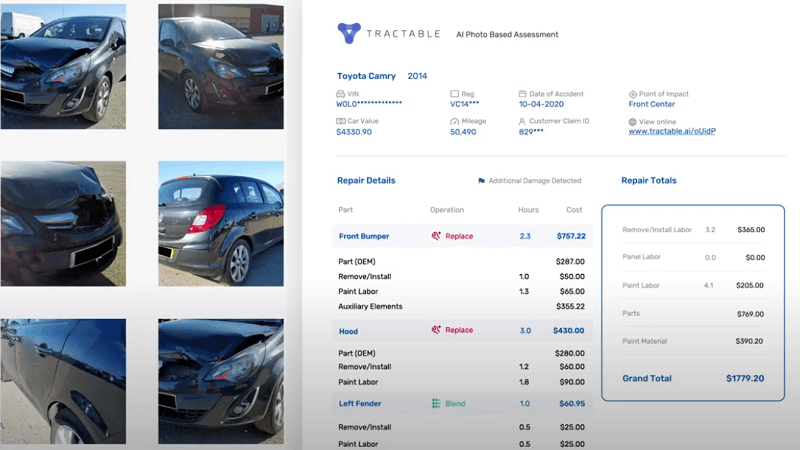Open the top-right front-side car photo
The width and height of the screenshot is (800, 450).
click(221, 66)
